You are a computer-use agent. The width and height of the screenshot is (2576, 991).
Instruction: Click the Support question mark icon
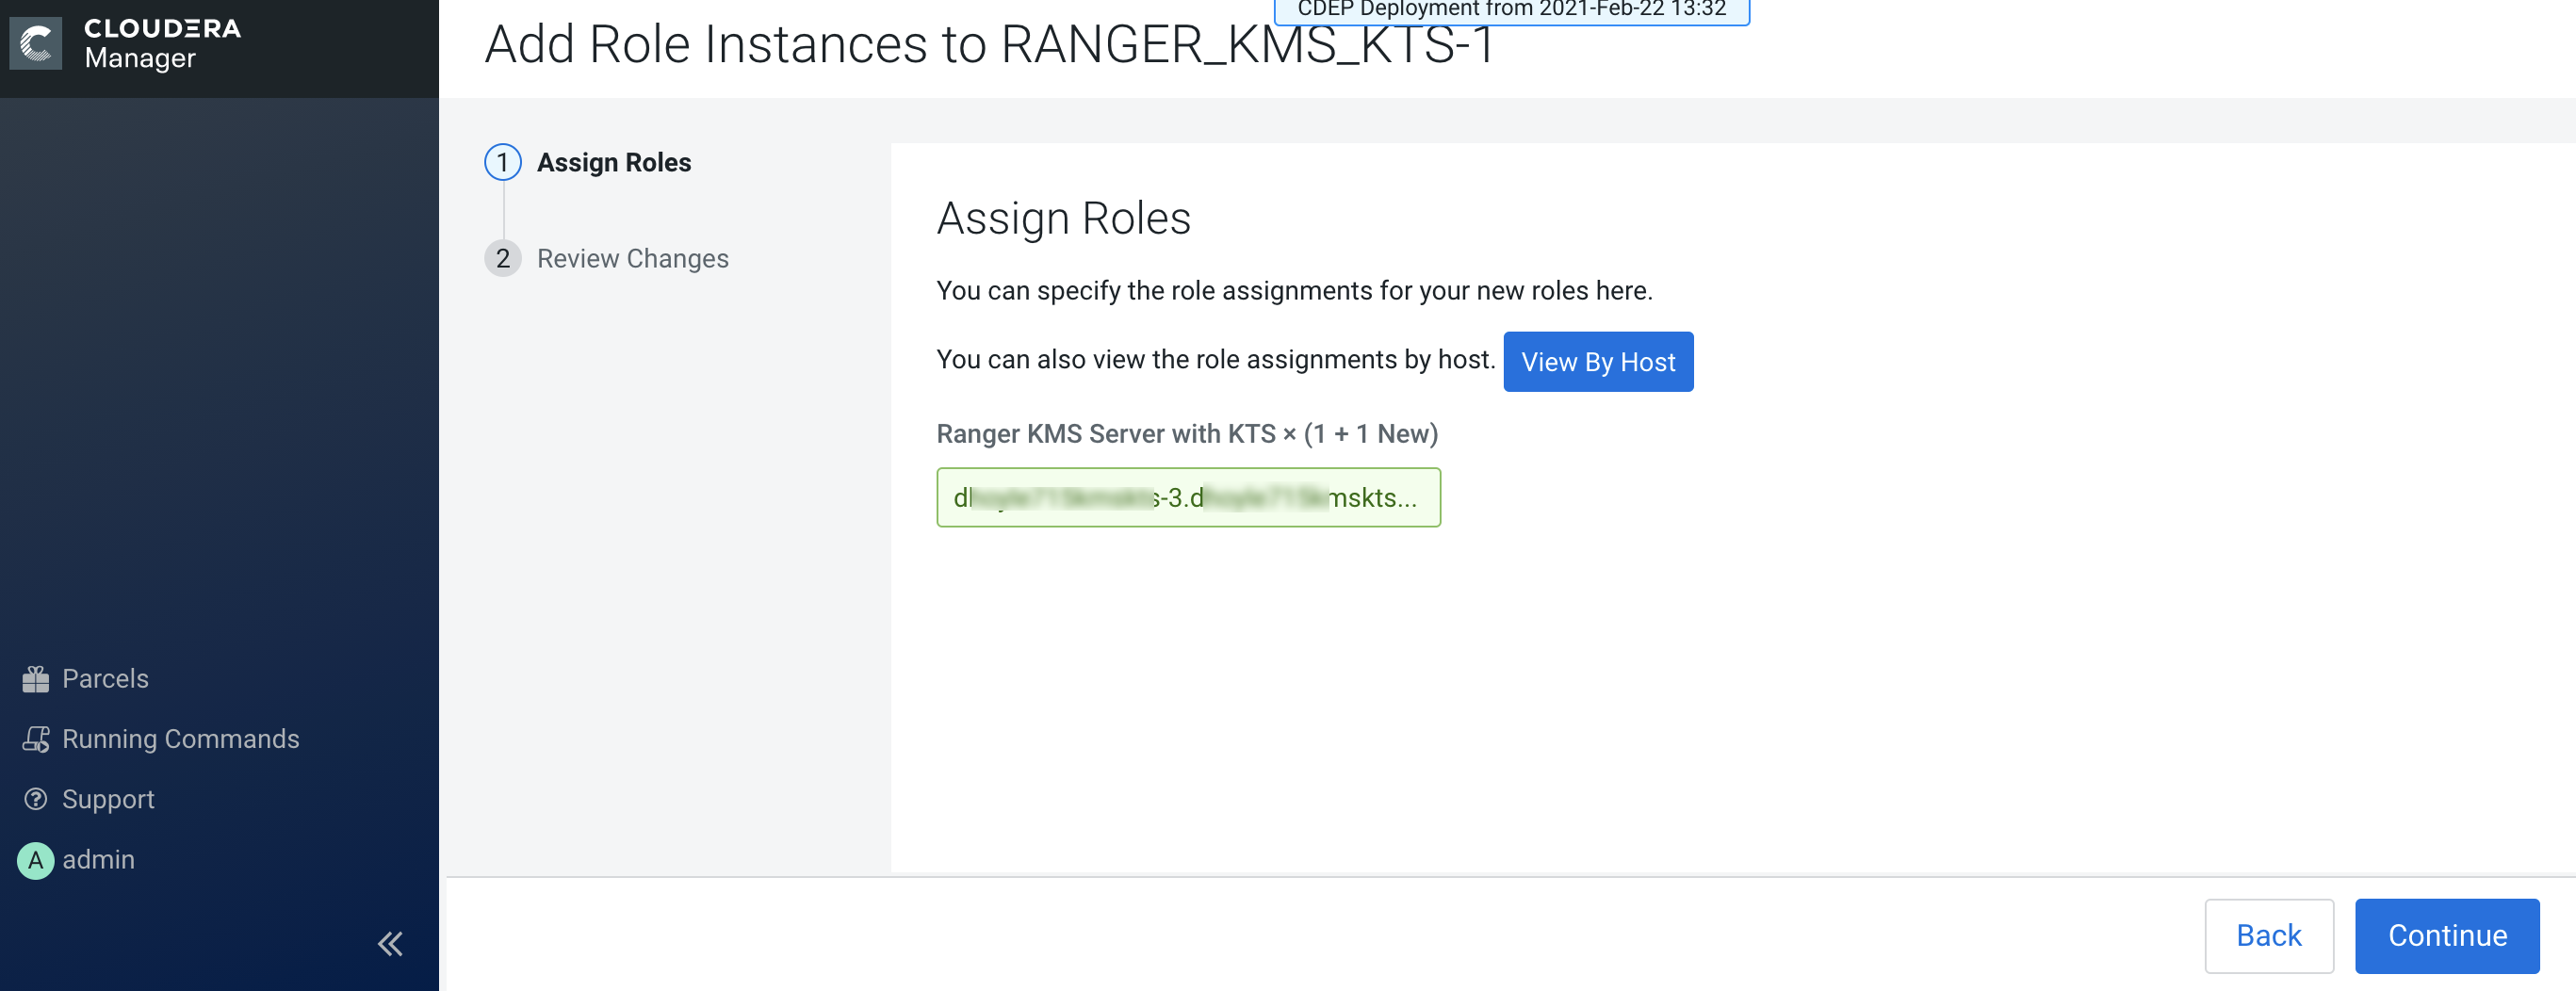coord(36,799)
